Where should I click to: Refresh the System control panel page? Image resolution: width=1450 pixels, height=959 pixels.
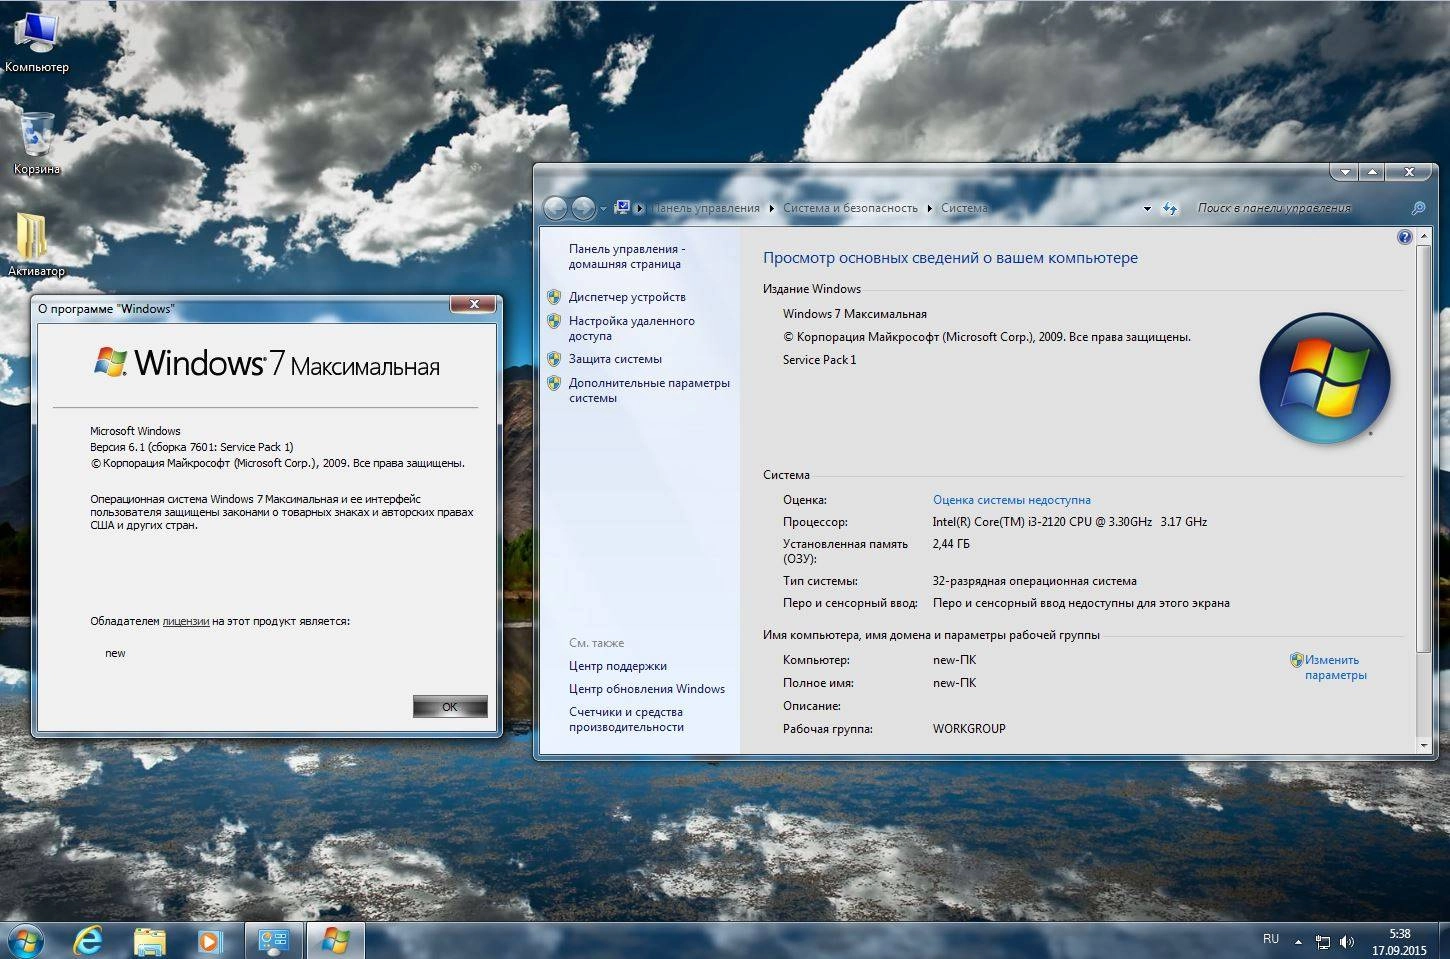tap(1171, 208)
